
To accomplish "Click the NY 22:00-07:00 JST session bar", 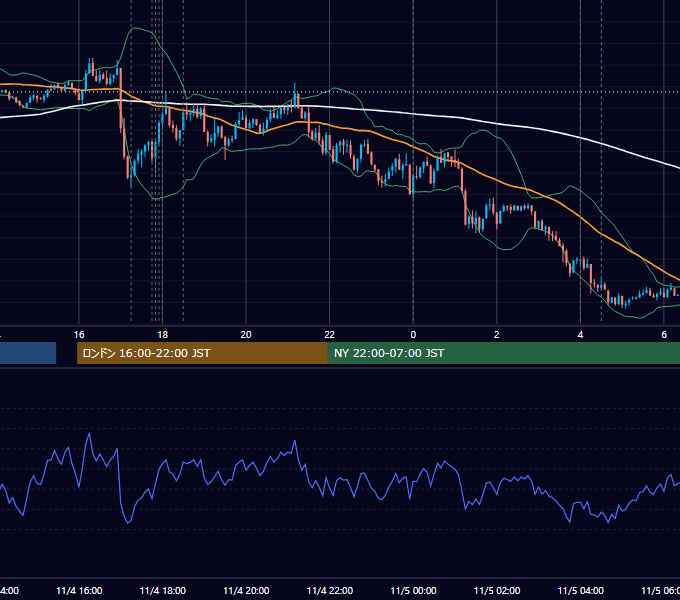I will (x=503, y=353).
